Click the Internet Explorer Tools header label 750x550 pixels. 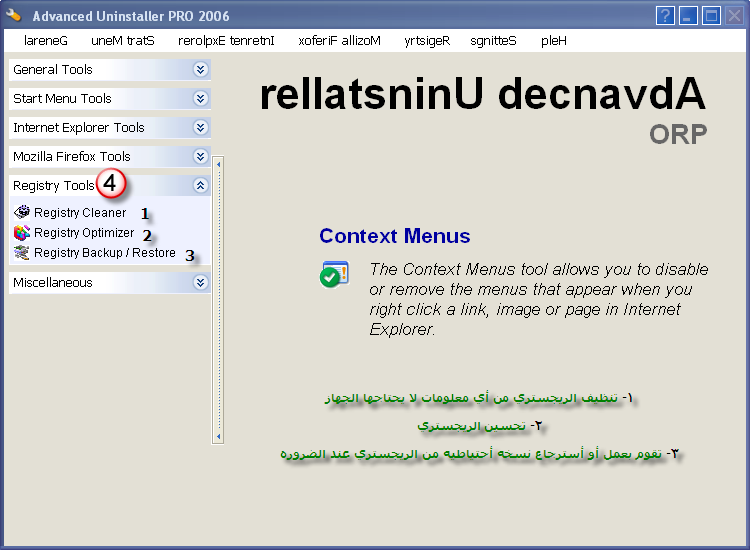[x=78, y=128]
